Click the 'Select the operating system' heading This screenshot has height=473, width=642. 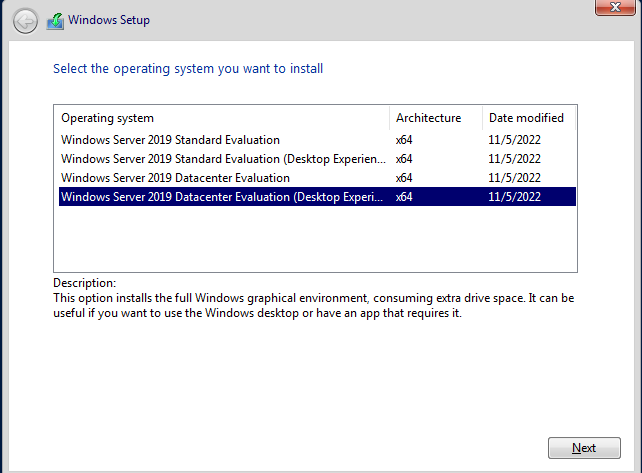coord(188,68)
